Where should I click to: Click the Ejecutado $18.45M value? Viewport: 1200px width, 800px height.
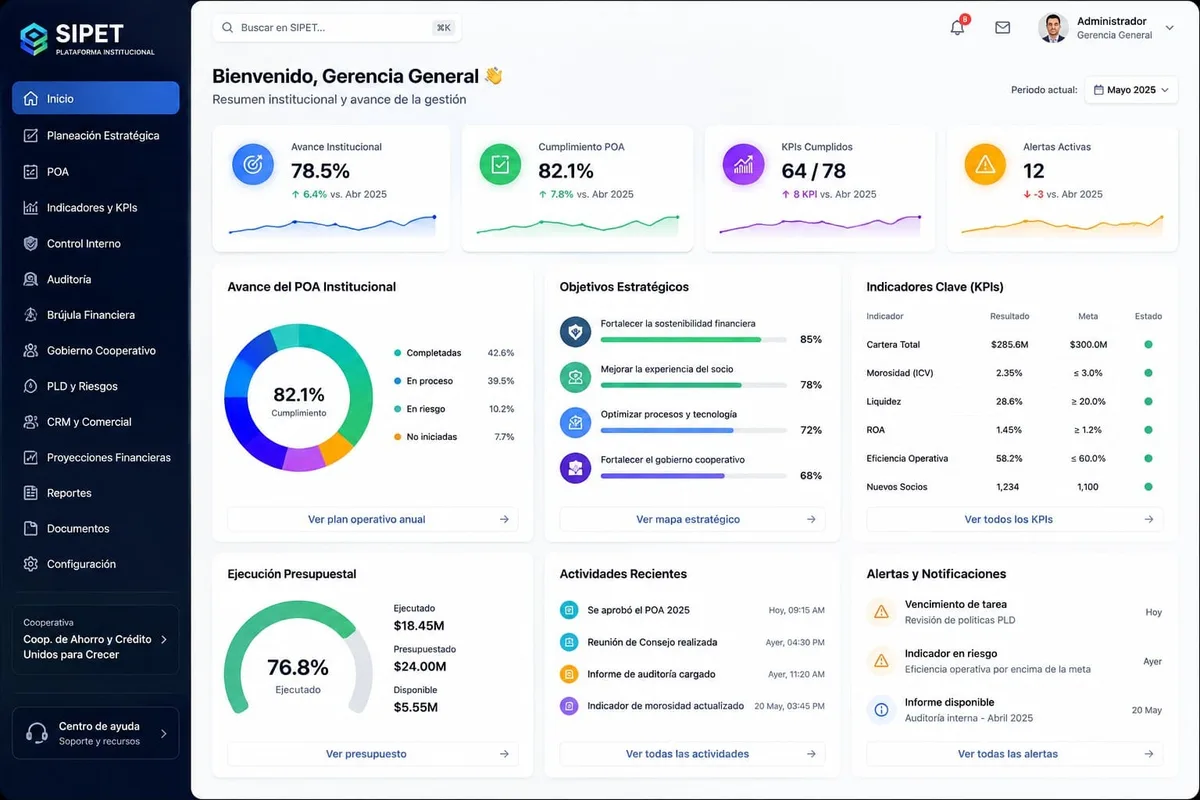point(419,626)
